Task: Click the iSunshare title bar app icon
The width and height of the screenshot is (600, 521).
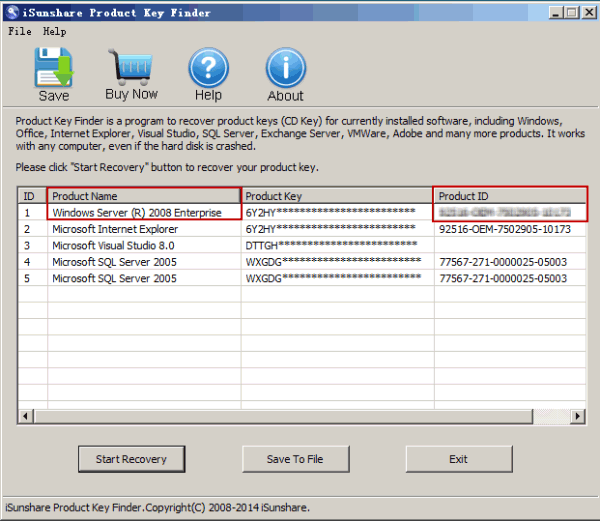Action: tap(12, 12)
